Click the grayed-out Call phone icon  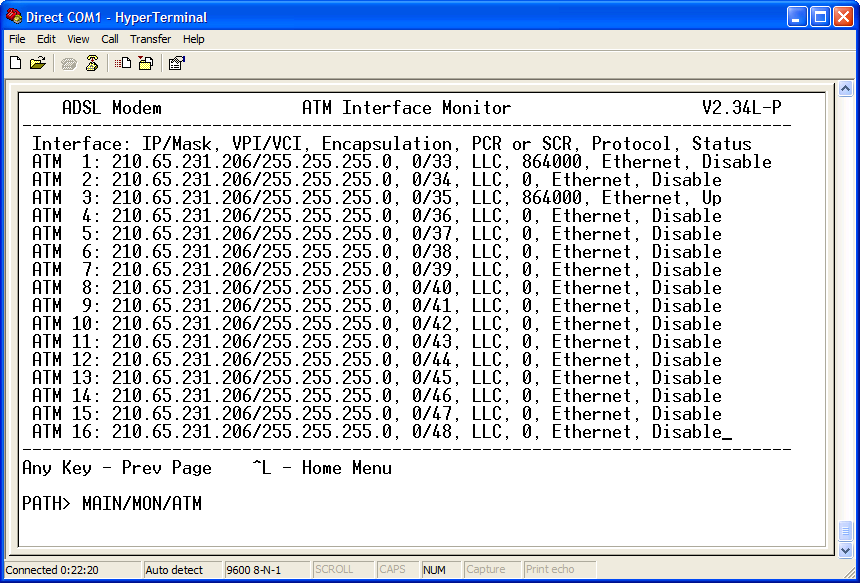pyautogui.click(x=69, y=63)
